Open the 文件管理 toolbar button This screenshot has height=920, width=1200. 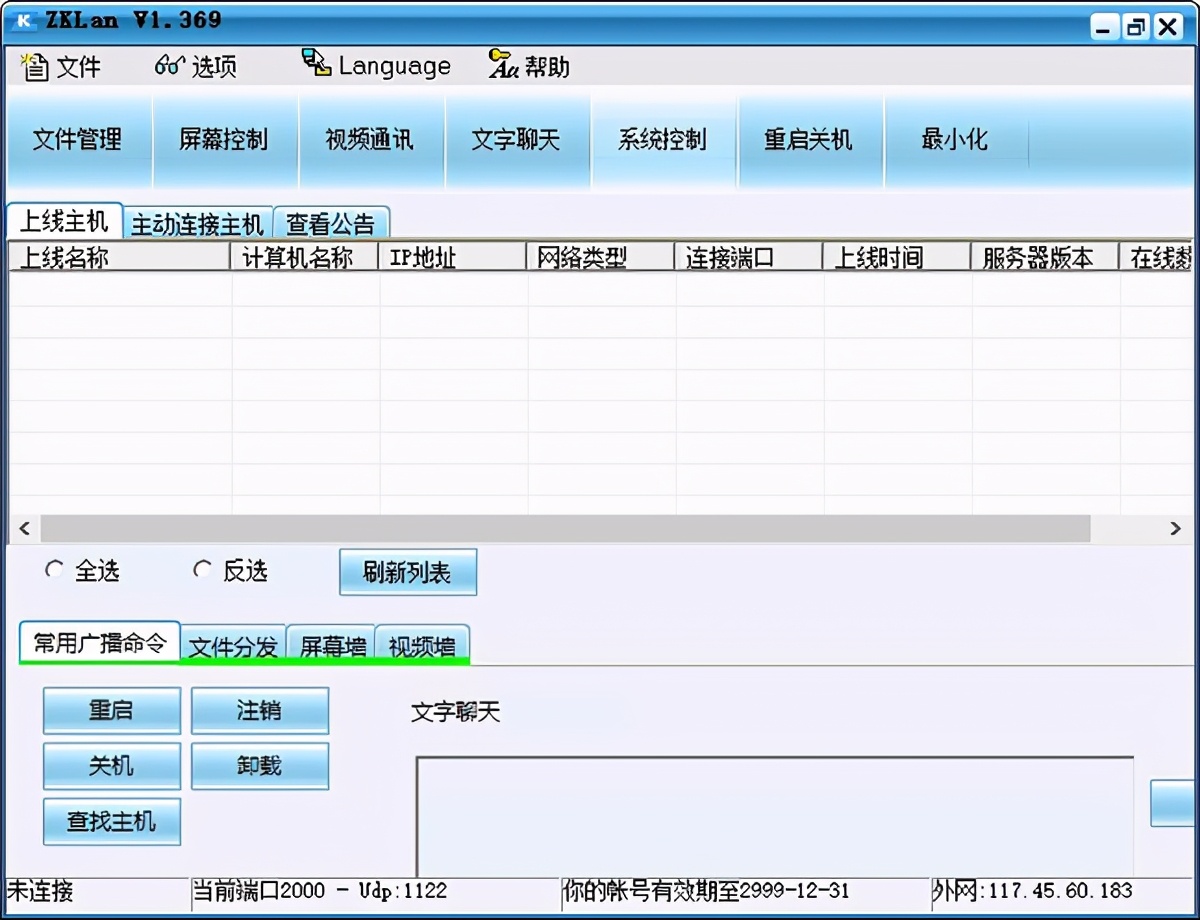(x=78, y=140)
